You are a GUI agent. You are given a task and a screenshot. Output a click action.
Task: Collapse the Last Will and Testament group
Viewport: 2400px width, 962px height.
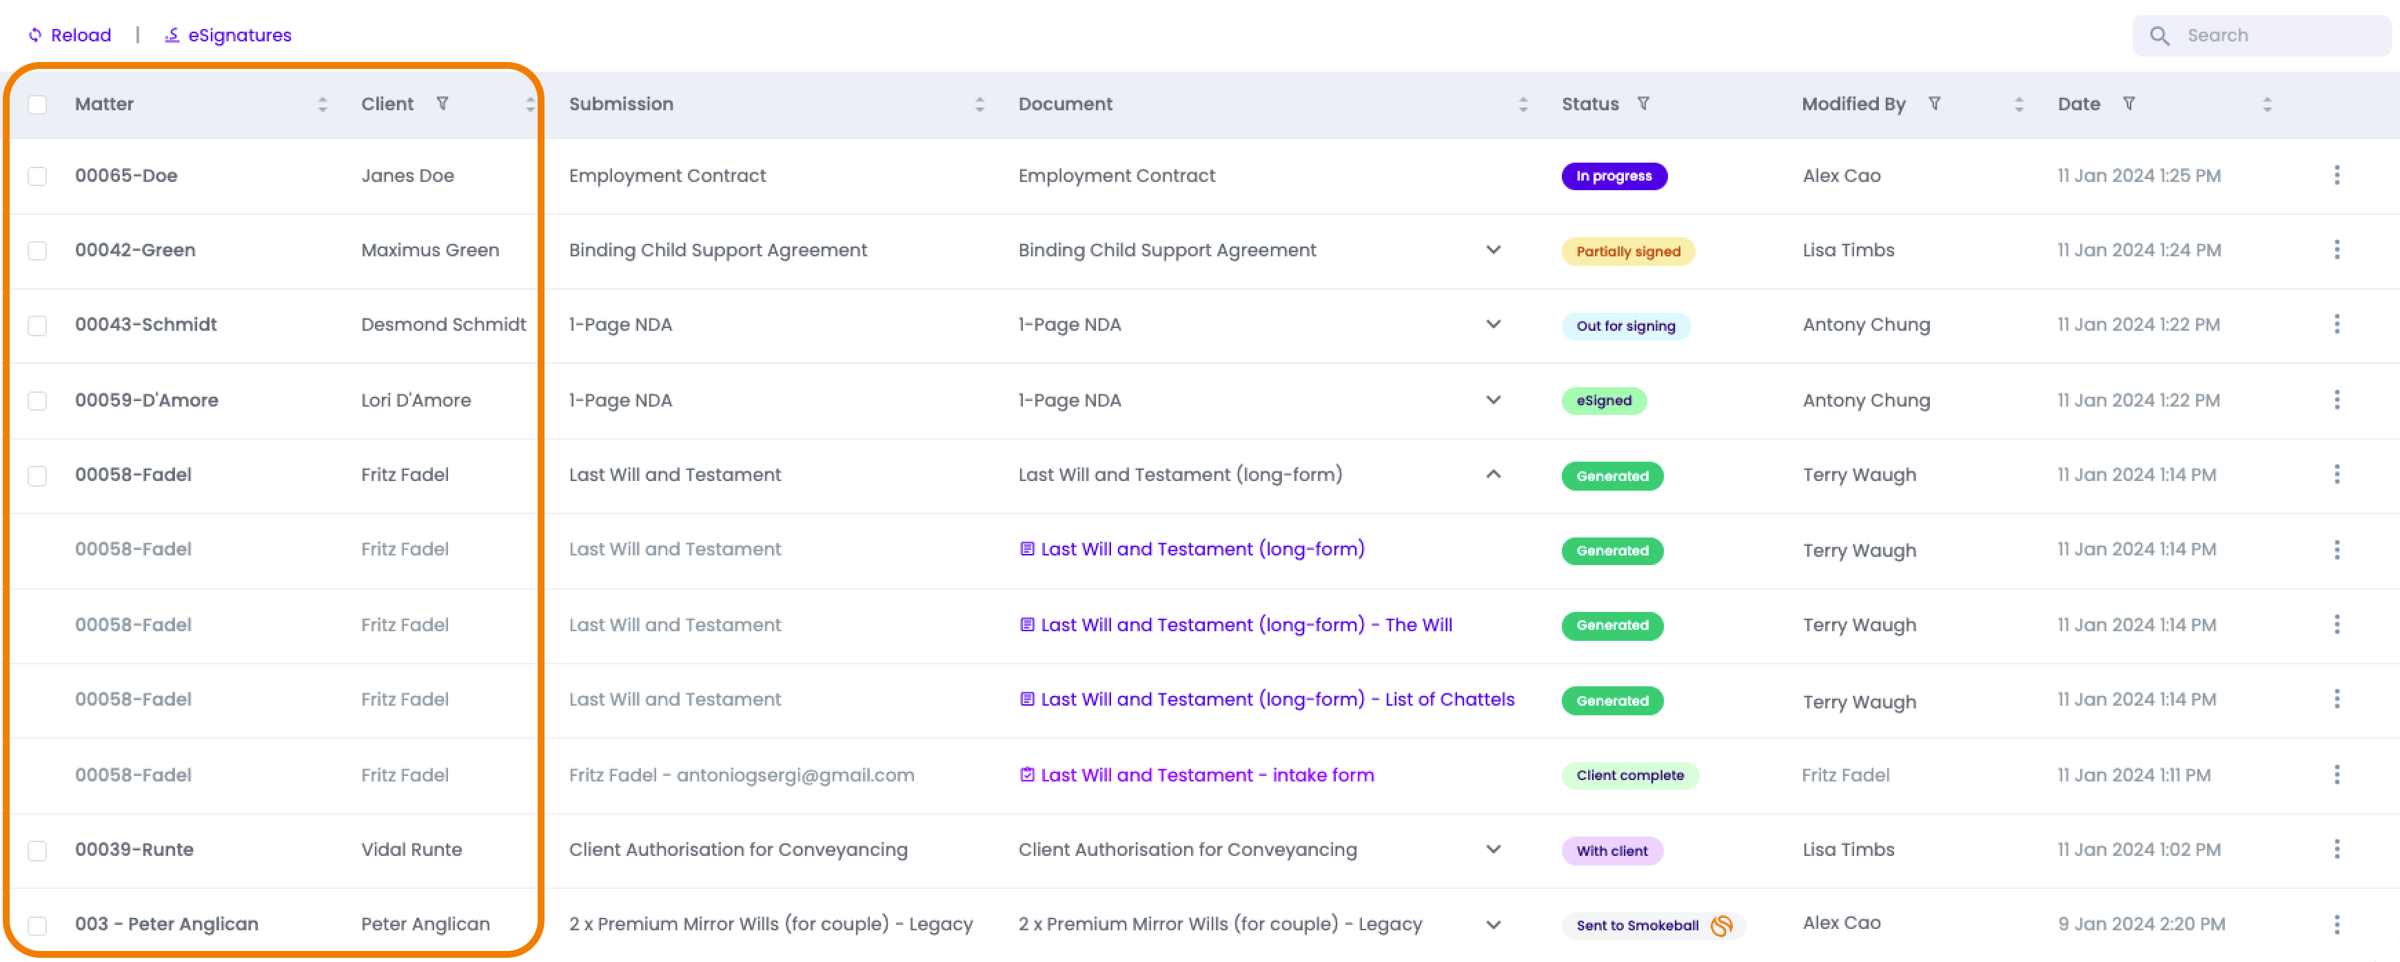pos(1493,474)
